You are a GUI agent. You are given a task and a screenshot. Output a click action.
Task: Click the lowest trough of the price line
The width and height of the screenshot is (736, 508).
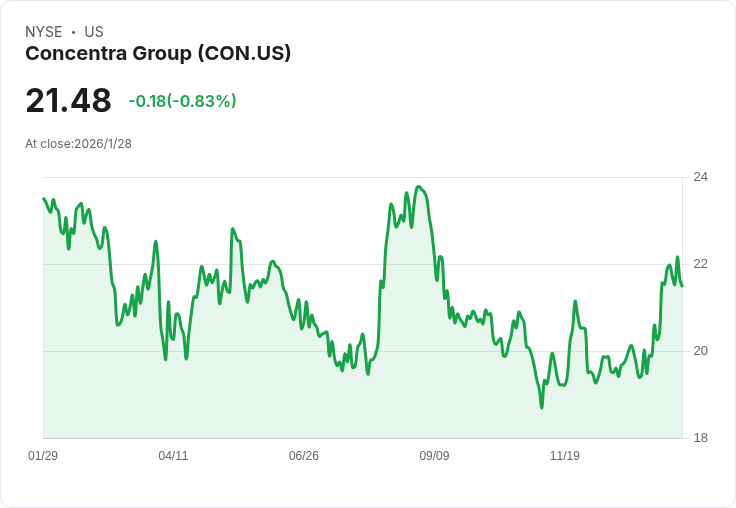pyautogui.click(x=542, y=407)
